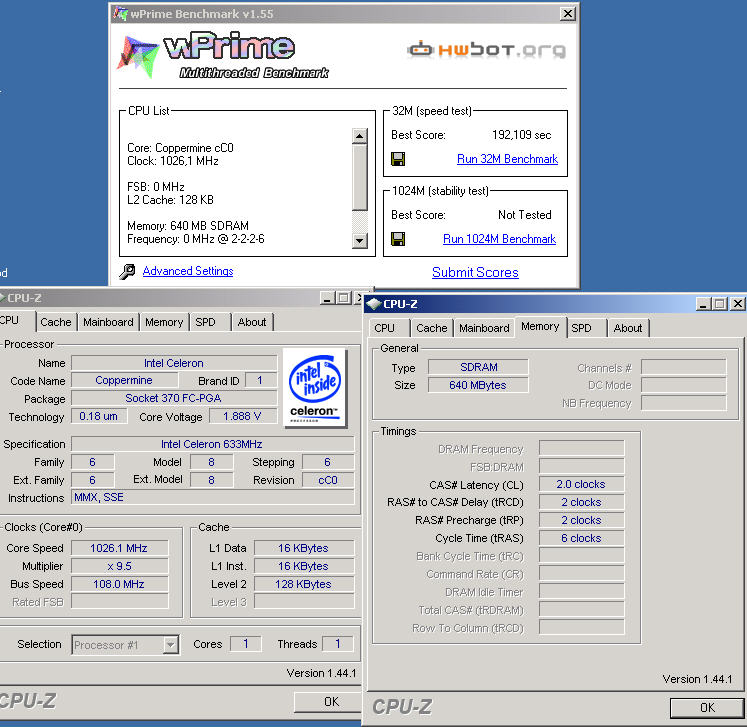
Task: Click CAS# Latency value '2.0 clocks'
Action: [x=581, y=484]
